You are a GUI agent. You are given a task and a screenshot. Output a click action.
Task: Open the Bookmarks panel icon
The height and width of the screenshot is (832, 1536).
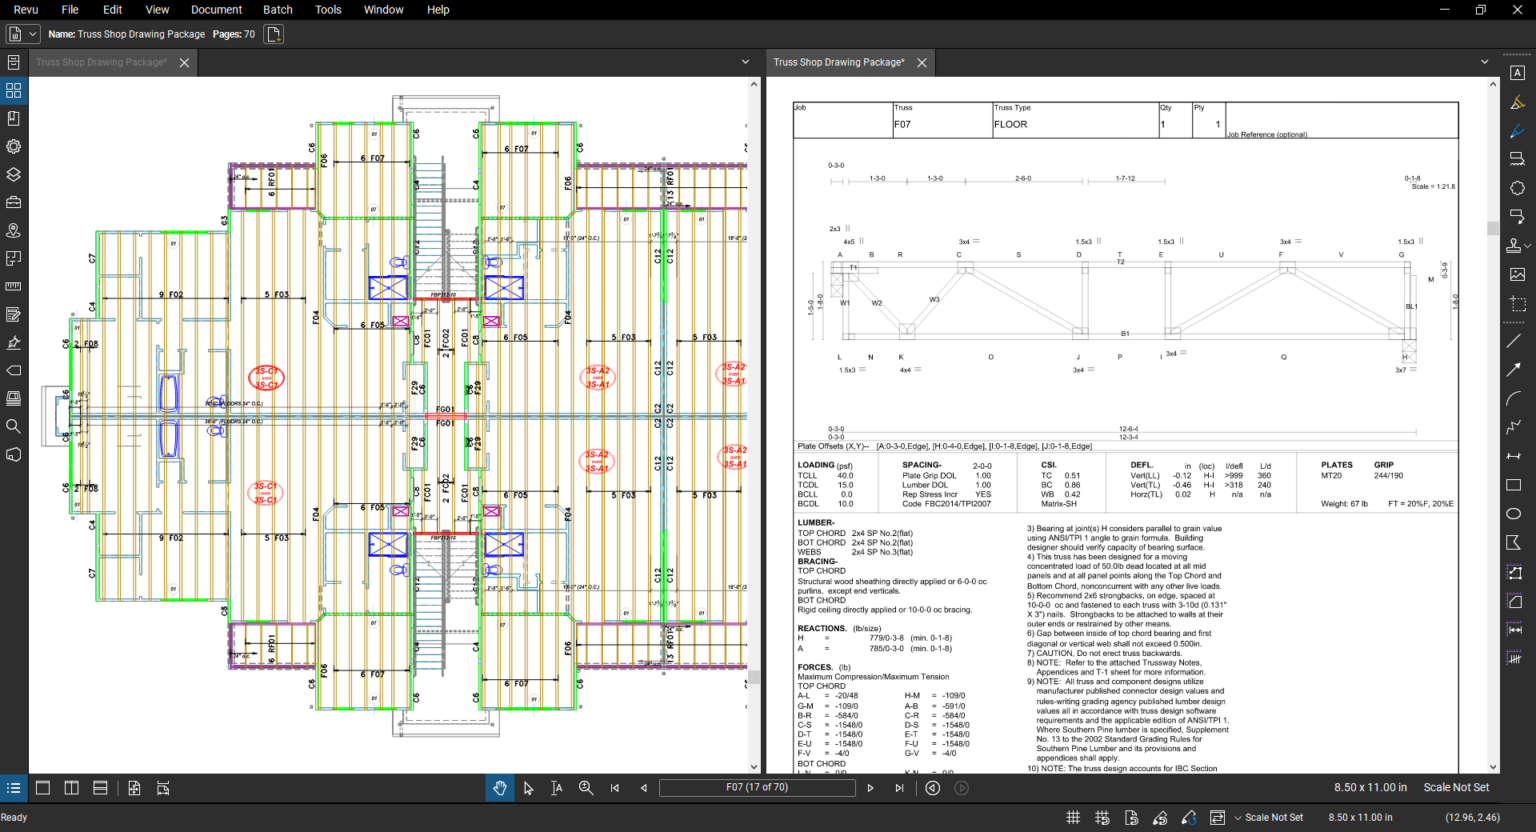pos(13,118)
